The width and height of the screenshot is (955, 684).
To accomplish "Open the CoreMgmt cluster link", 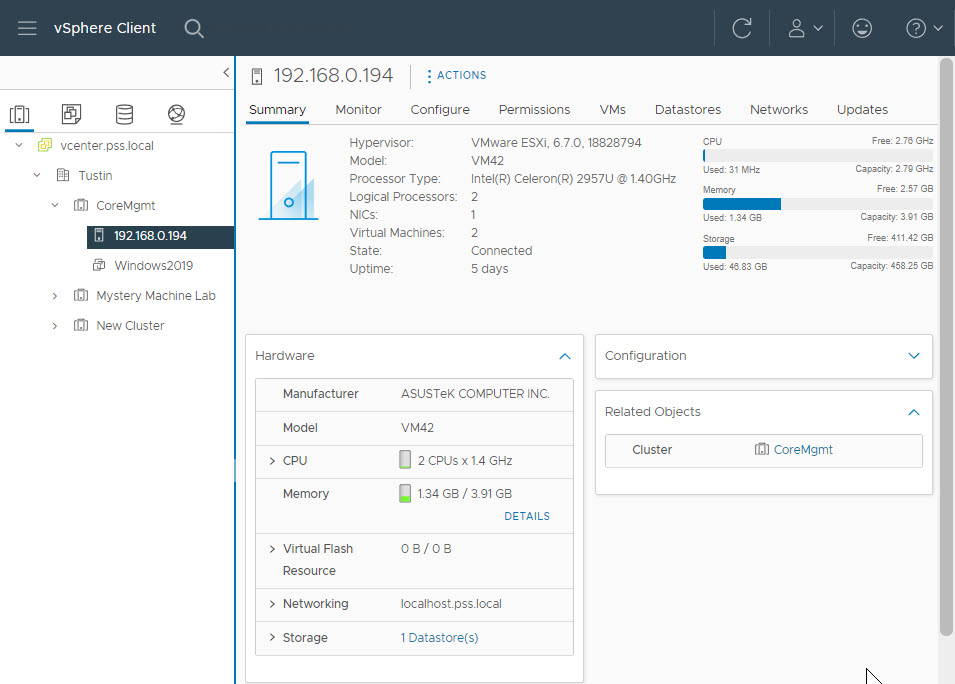I will pyautogui.click(x=803, y=450).
